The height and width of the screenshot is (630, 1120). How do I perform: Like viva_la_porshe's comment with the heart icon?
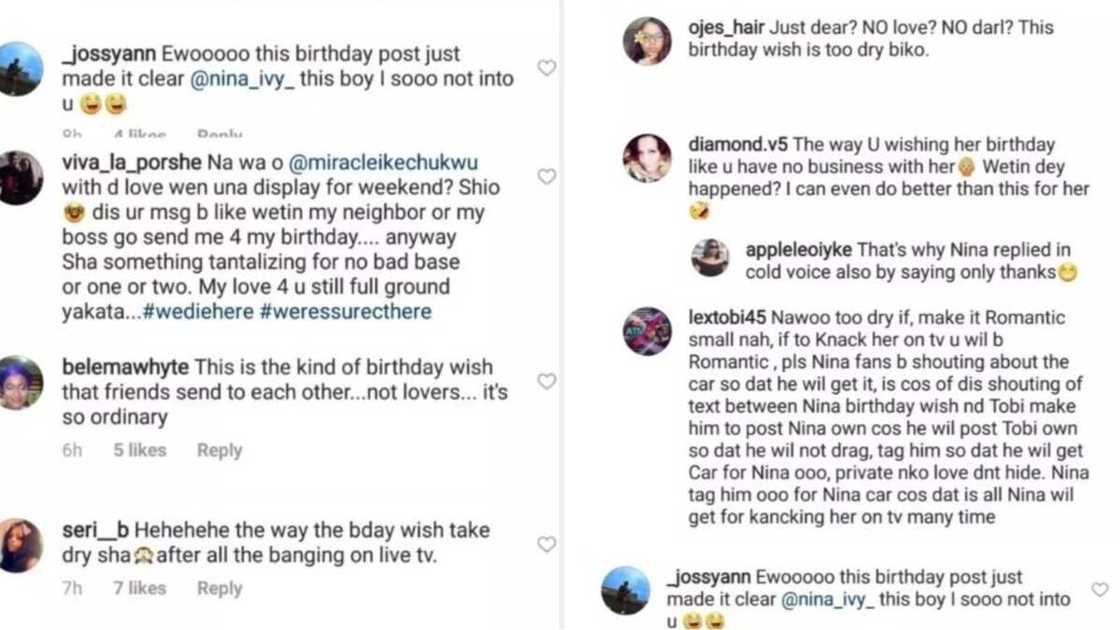coord(546,176)
